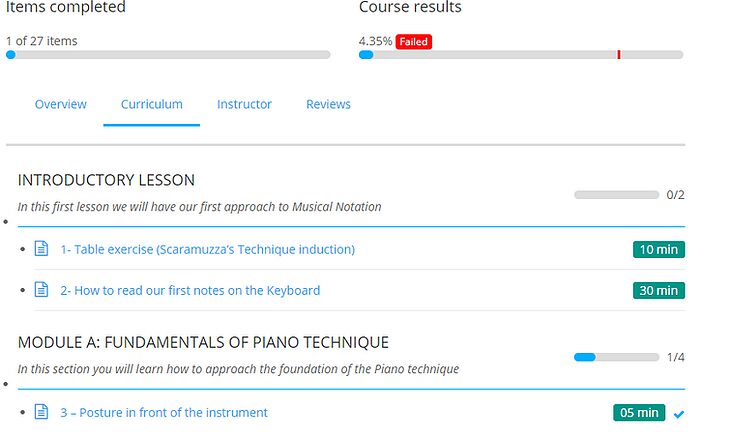Screen dimensions: 733x432
Task: Collapse Module A Fundamentals of Piano Technique heading
Action: tap(203, 342)
